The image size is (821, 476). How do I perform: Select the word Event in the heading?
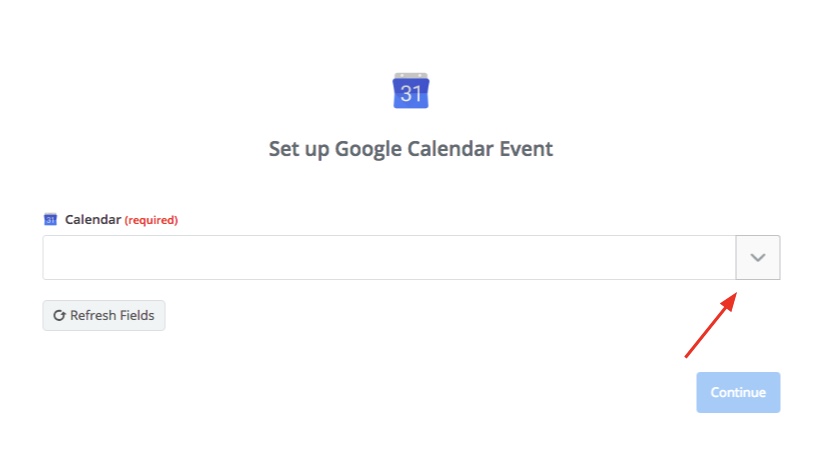[526, 149]
